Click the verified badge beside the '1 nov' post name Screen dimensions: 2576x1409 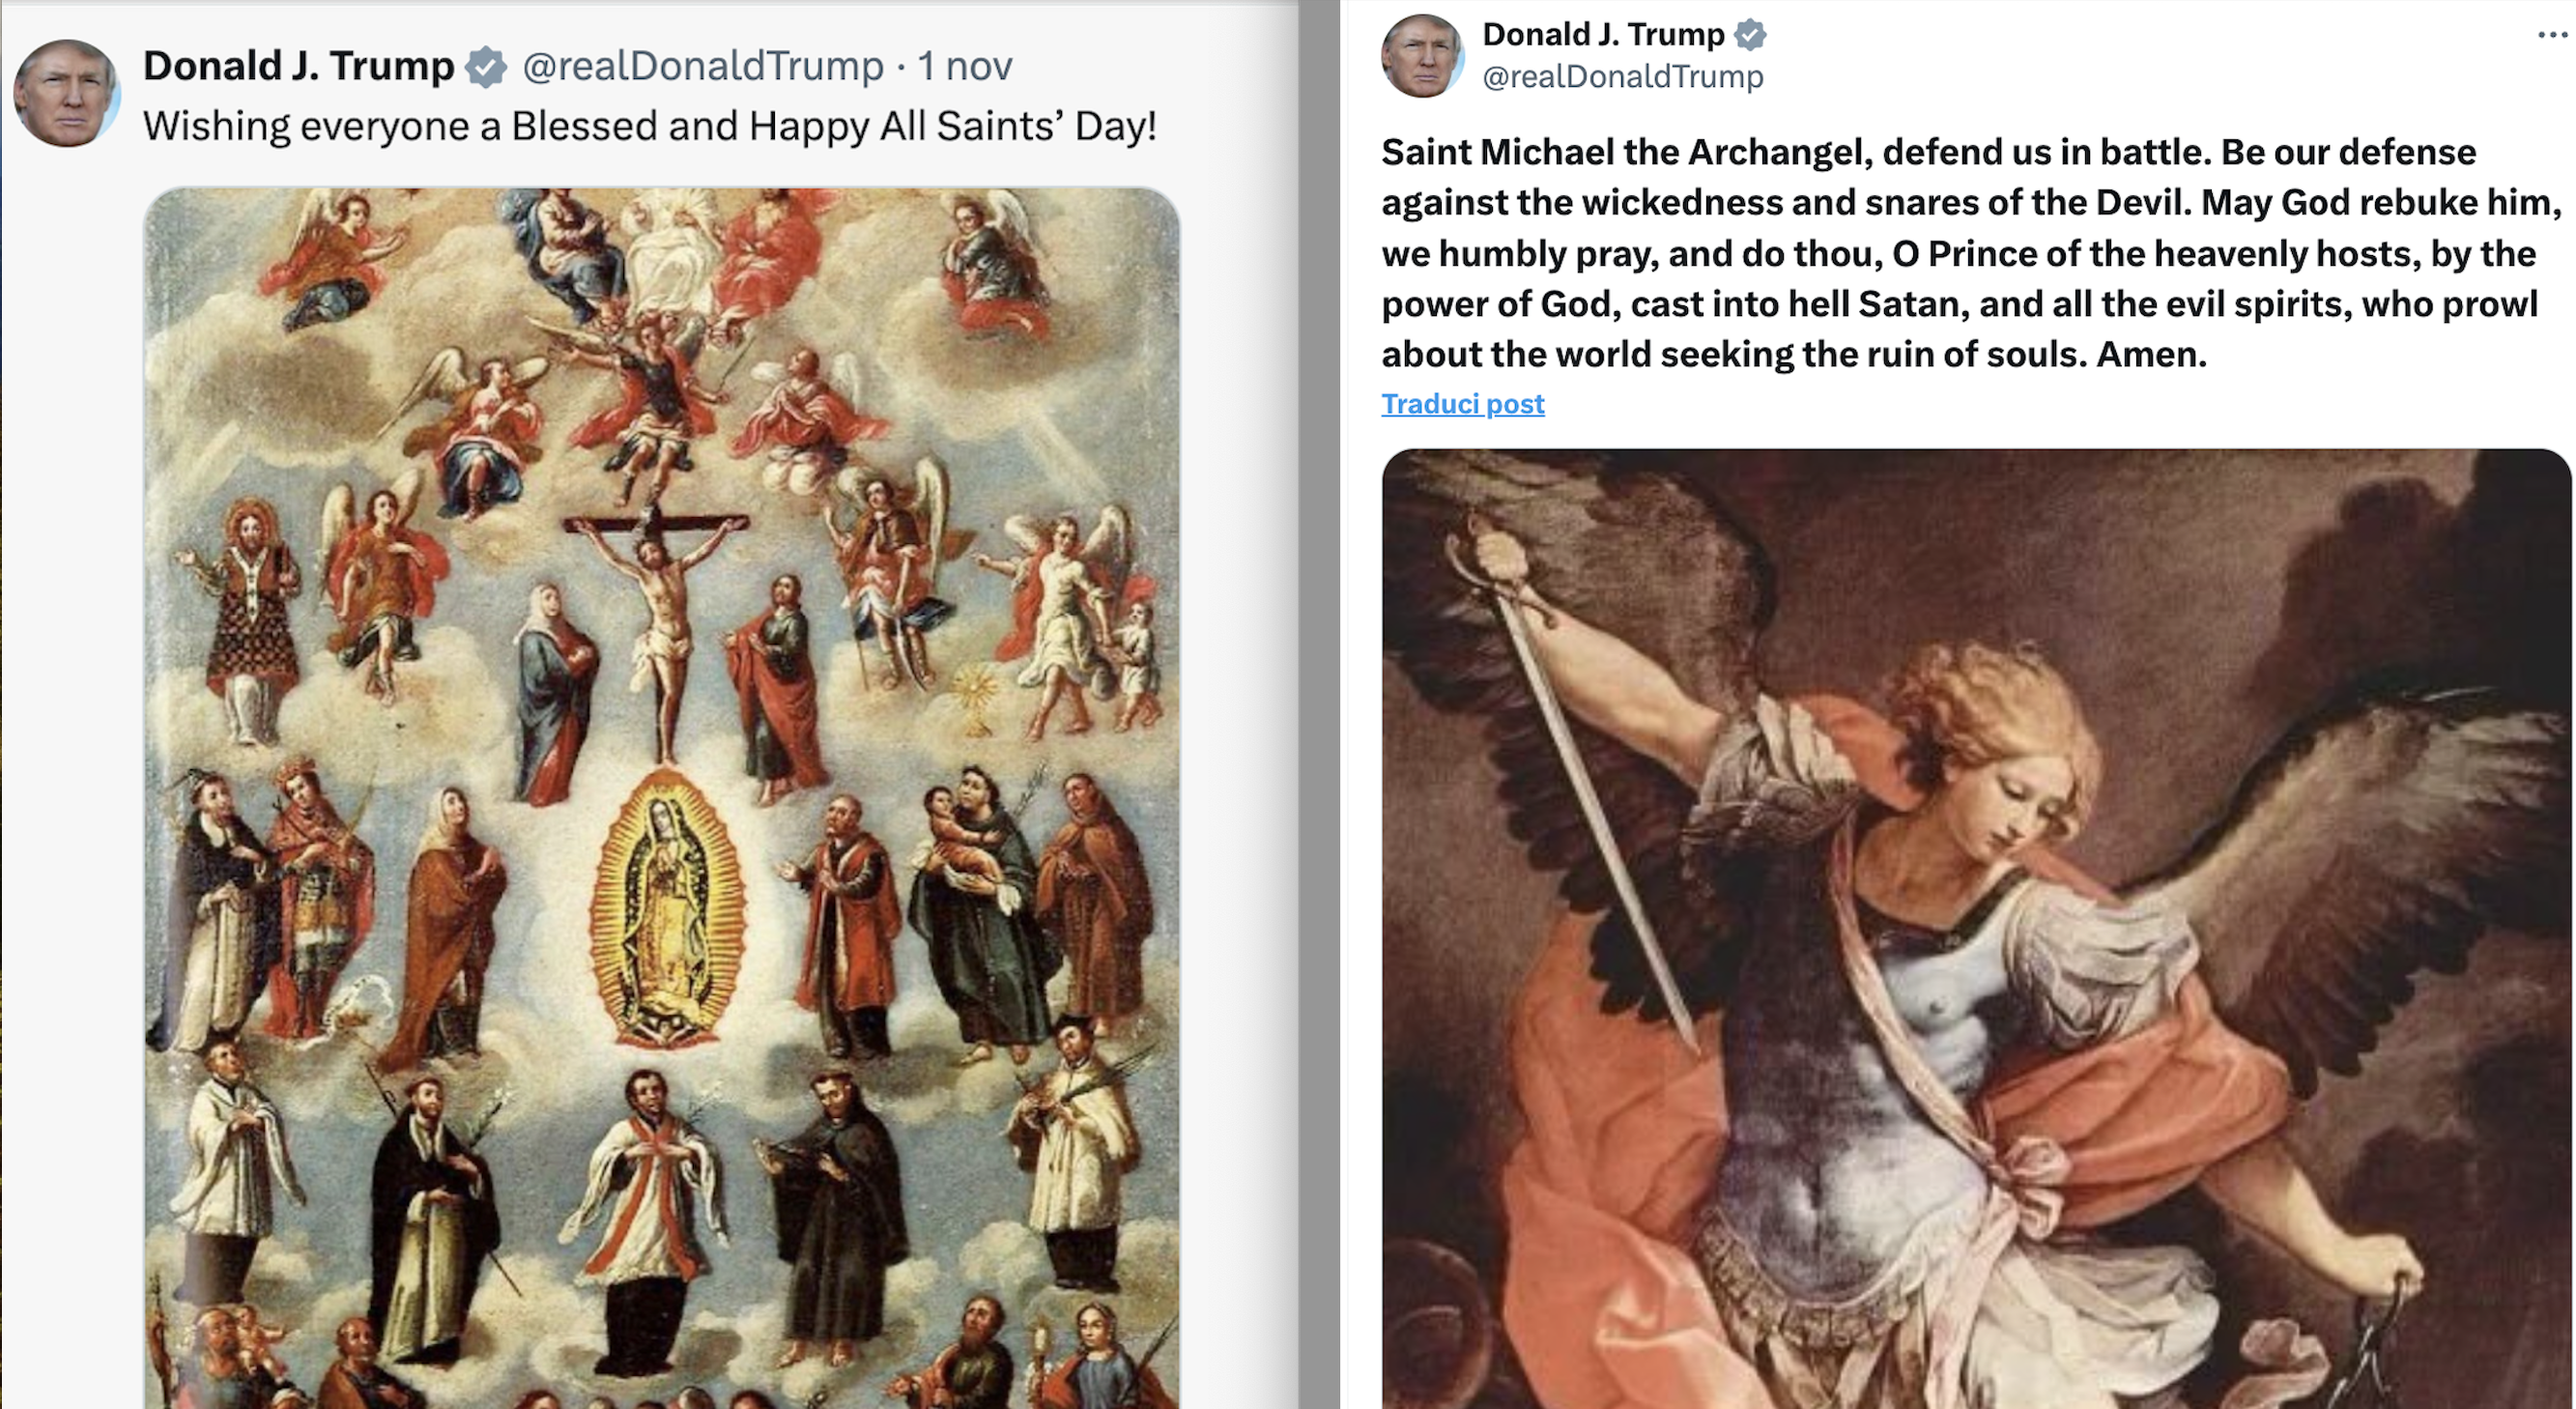point(487,67)
